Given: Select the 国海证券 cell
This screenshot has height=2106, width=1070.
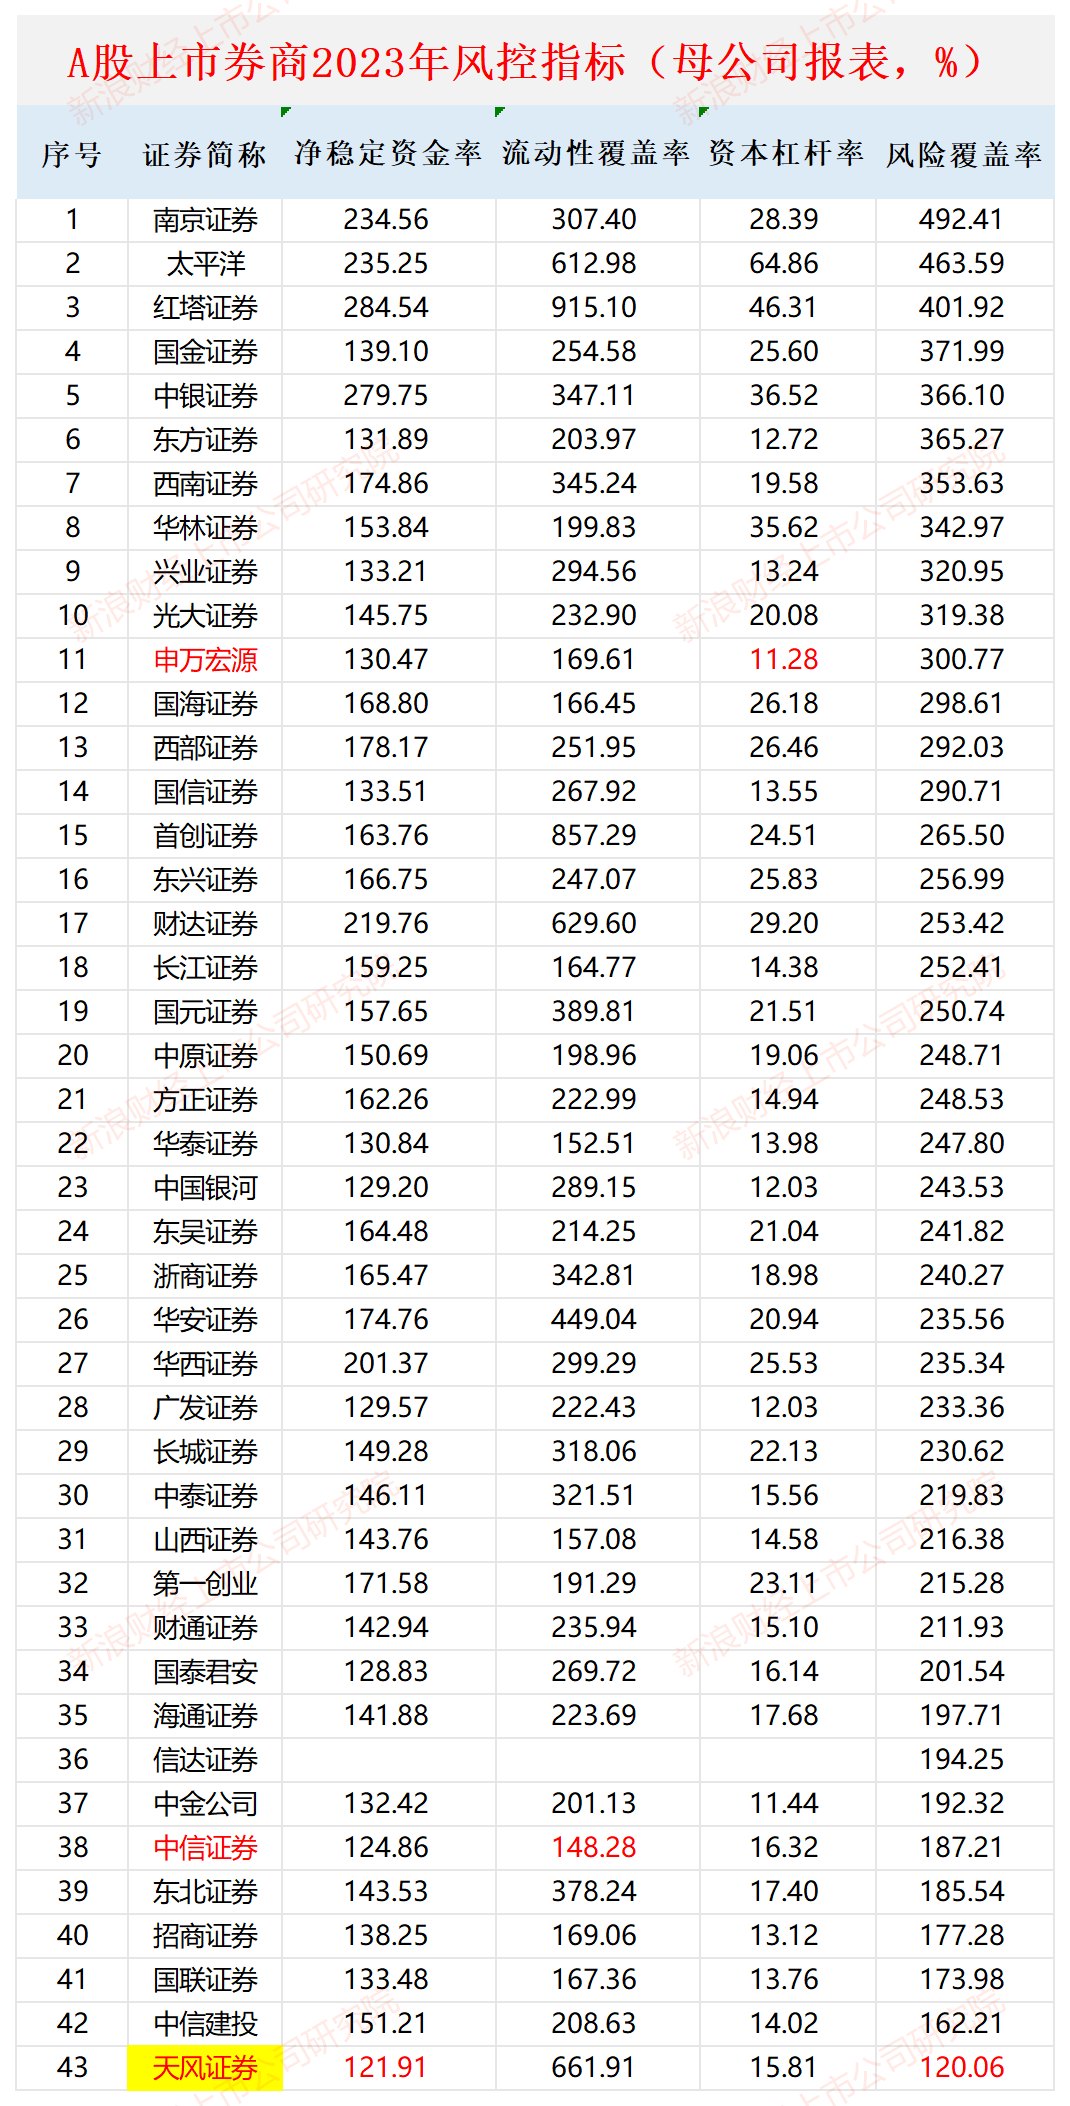Looking at the screenshot, I should tap(205, 704).
